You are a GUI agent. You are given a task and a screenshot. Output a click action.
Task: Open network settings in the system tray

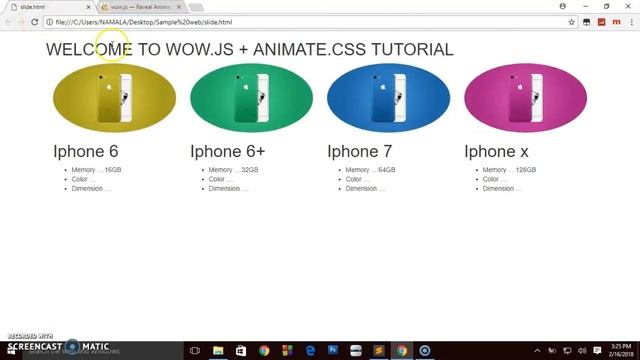(x=567, y=351)
